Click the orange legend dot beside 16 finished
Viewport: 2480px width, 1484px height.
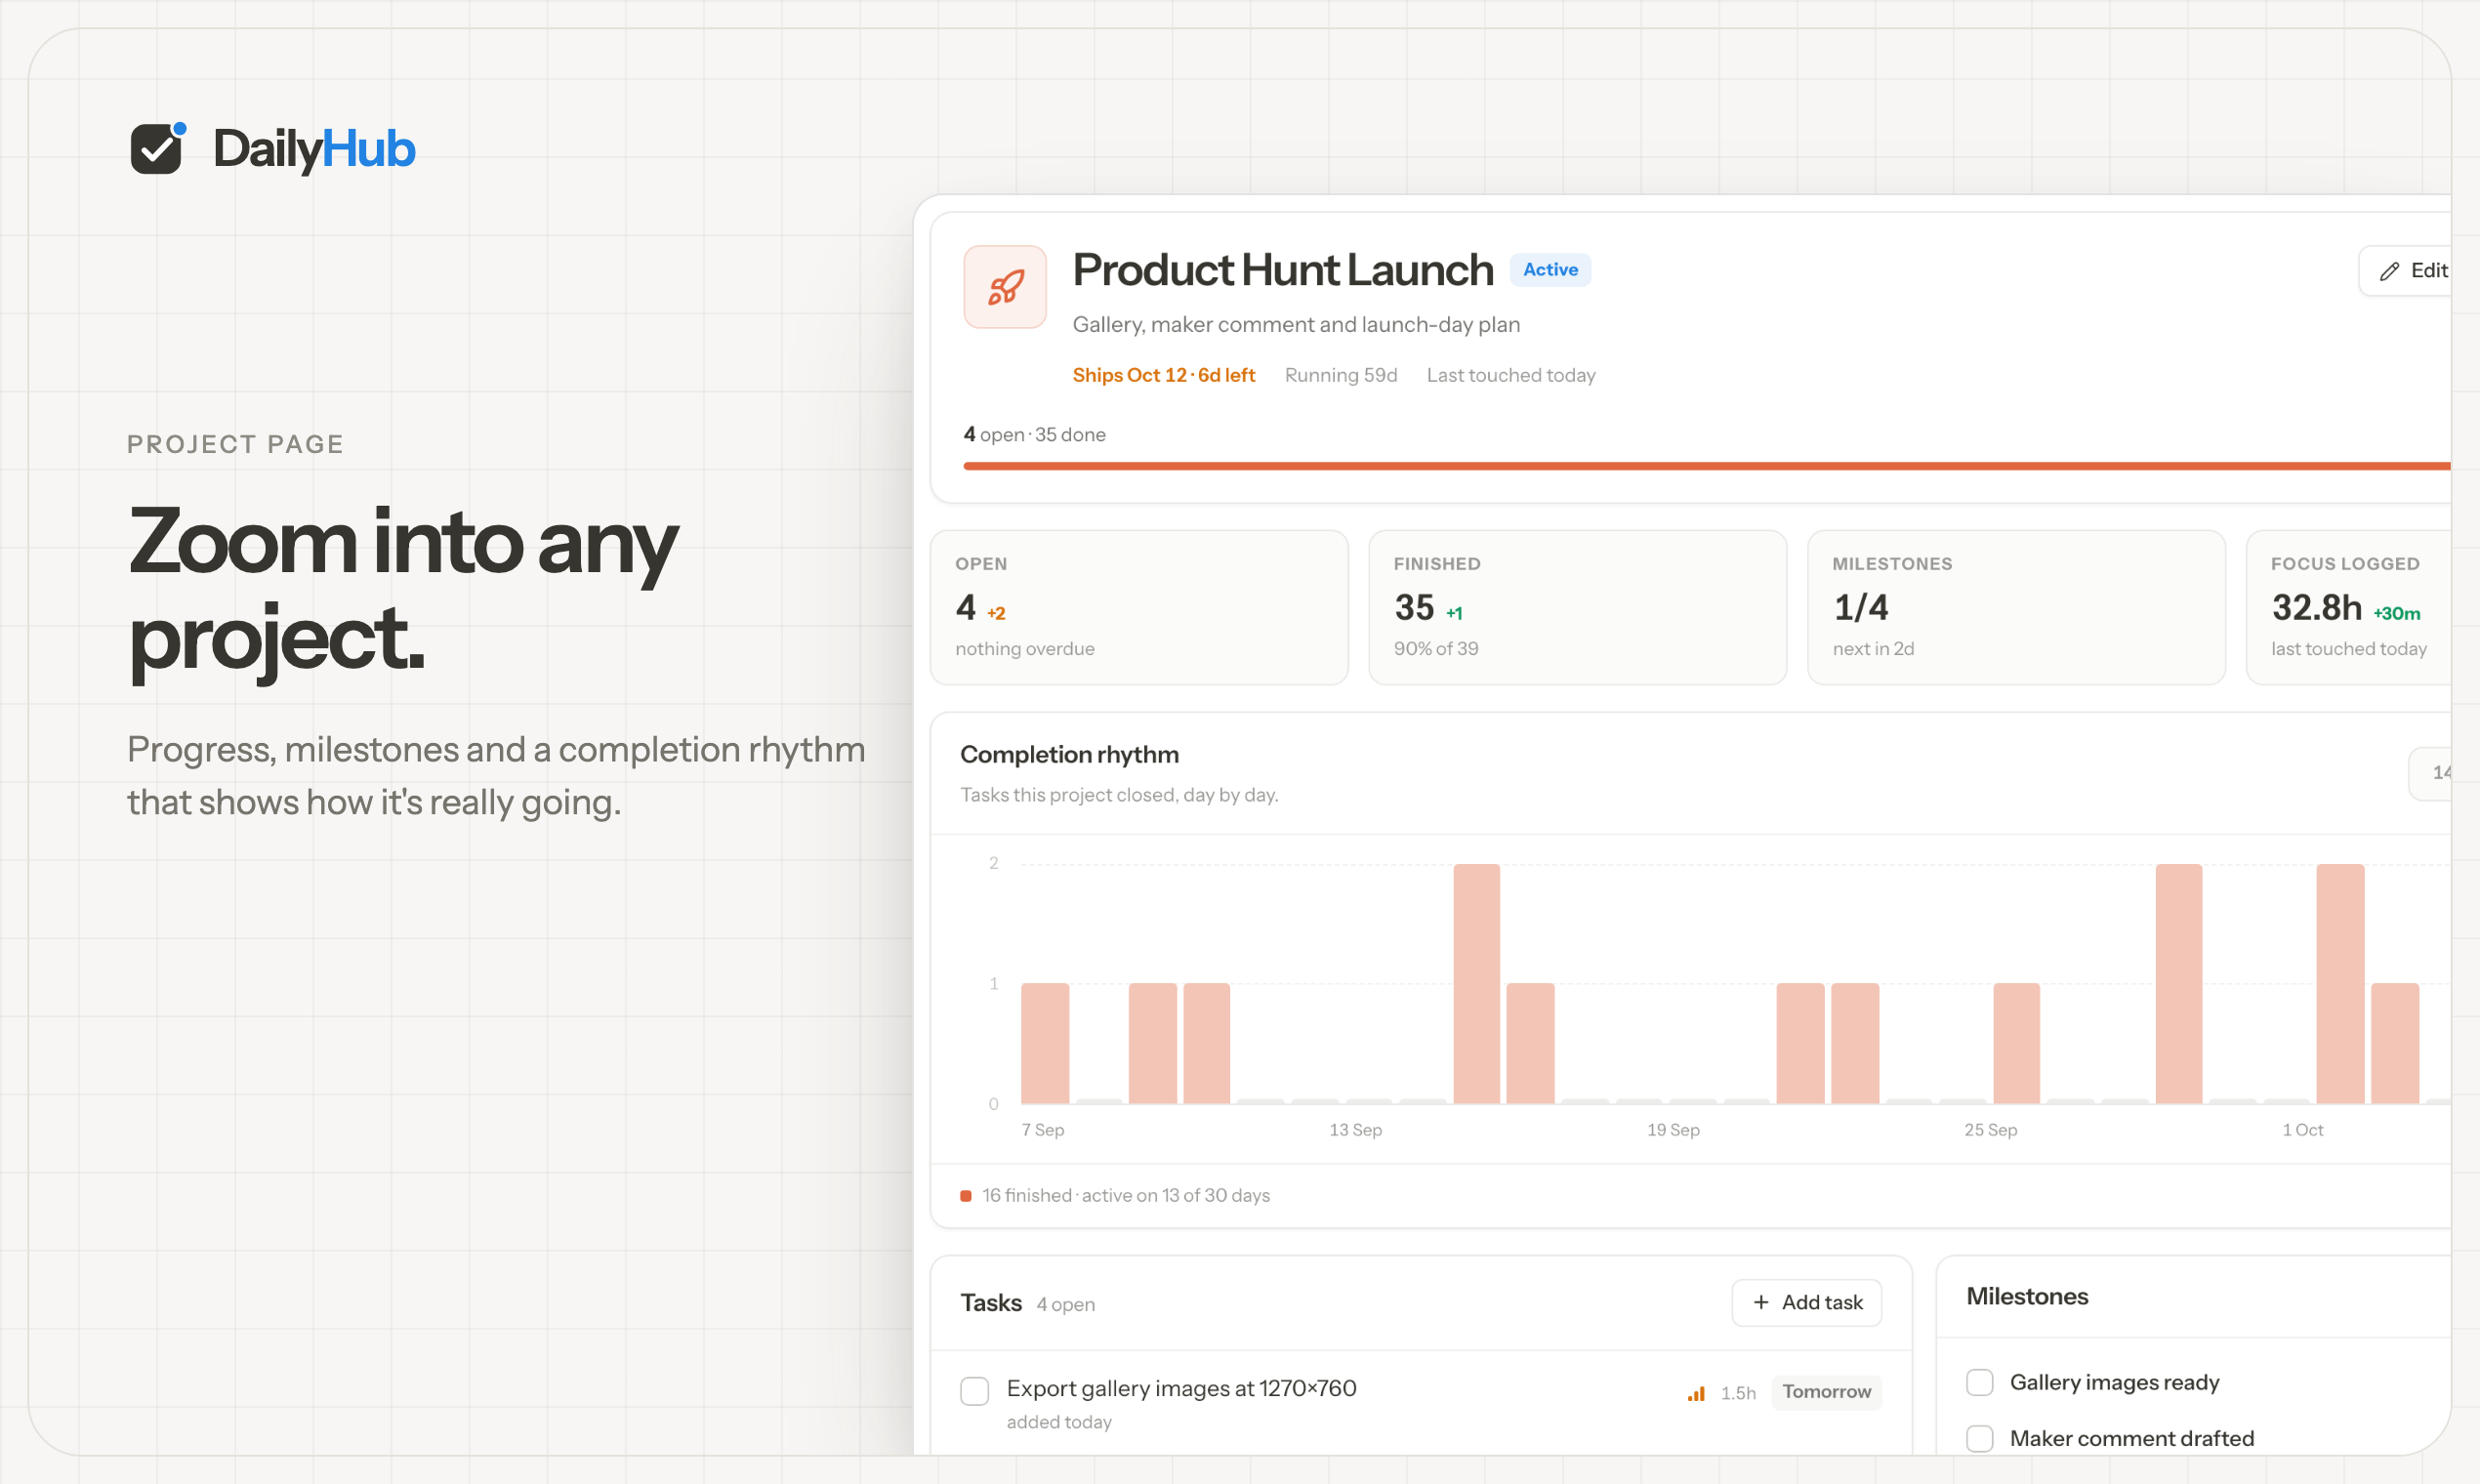pos(966,1196)
